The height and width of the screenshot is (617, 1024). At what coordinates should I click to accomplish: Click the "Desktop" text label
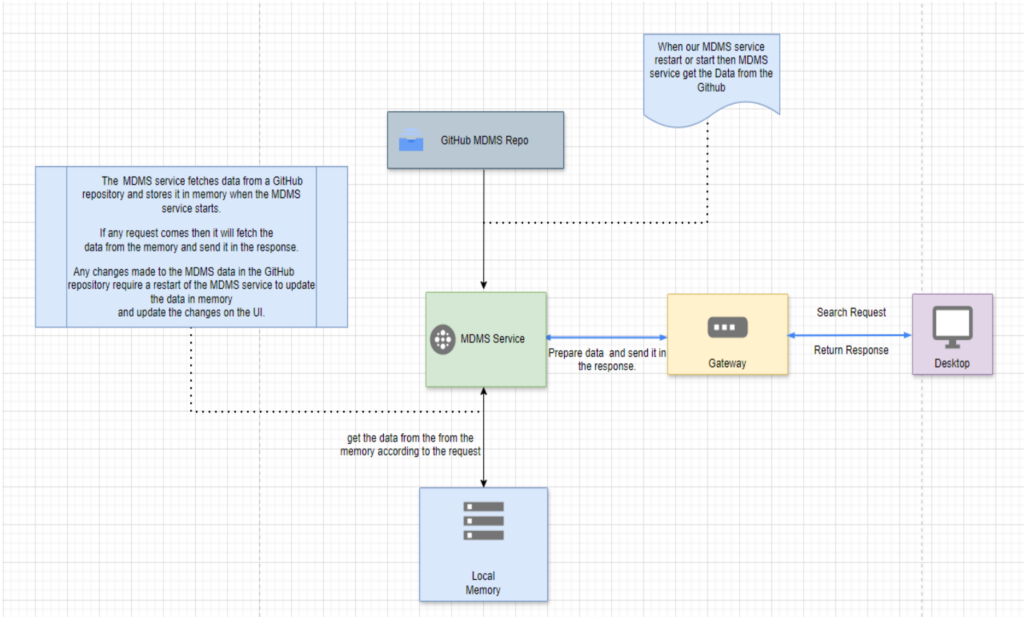tap(952, 363)
